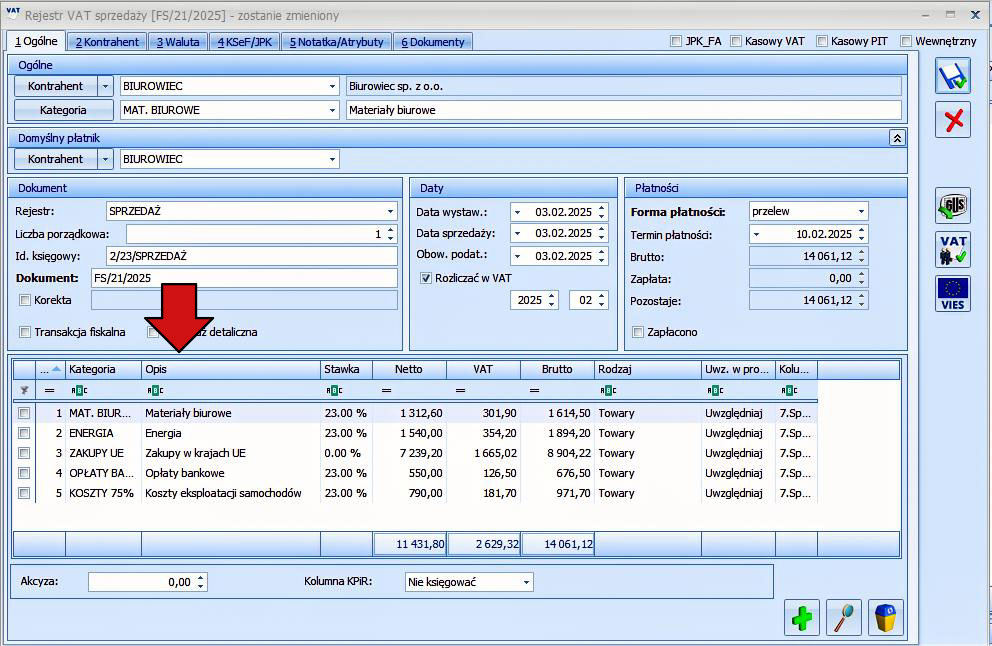
Task: Open the Kontrahent button arrow in Ogólne
Action: click(x=106, y=86)
